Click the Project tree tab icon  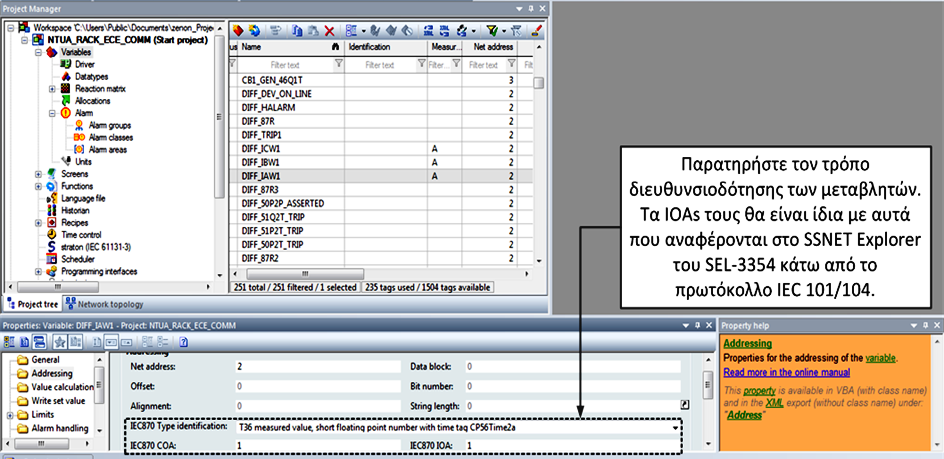point(10,304)
